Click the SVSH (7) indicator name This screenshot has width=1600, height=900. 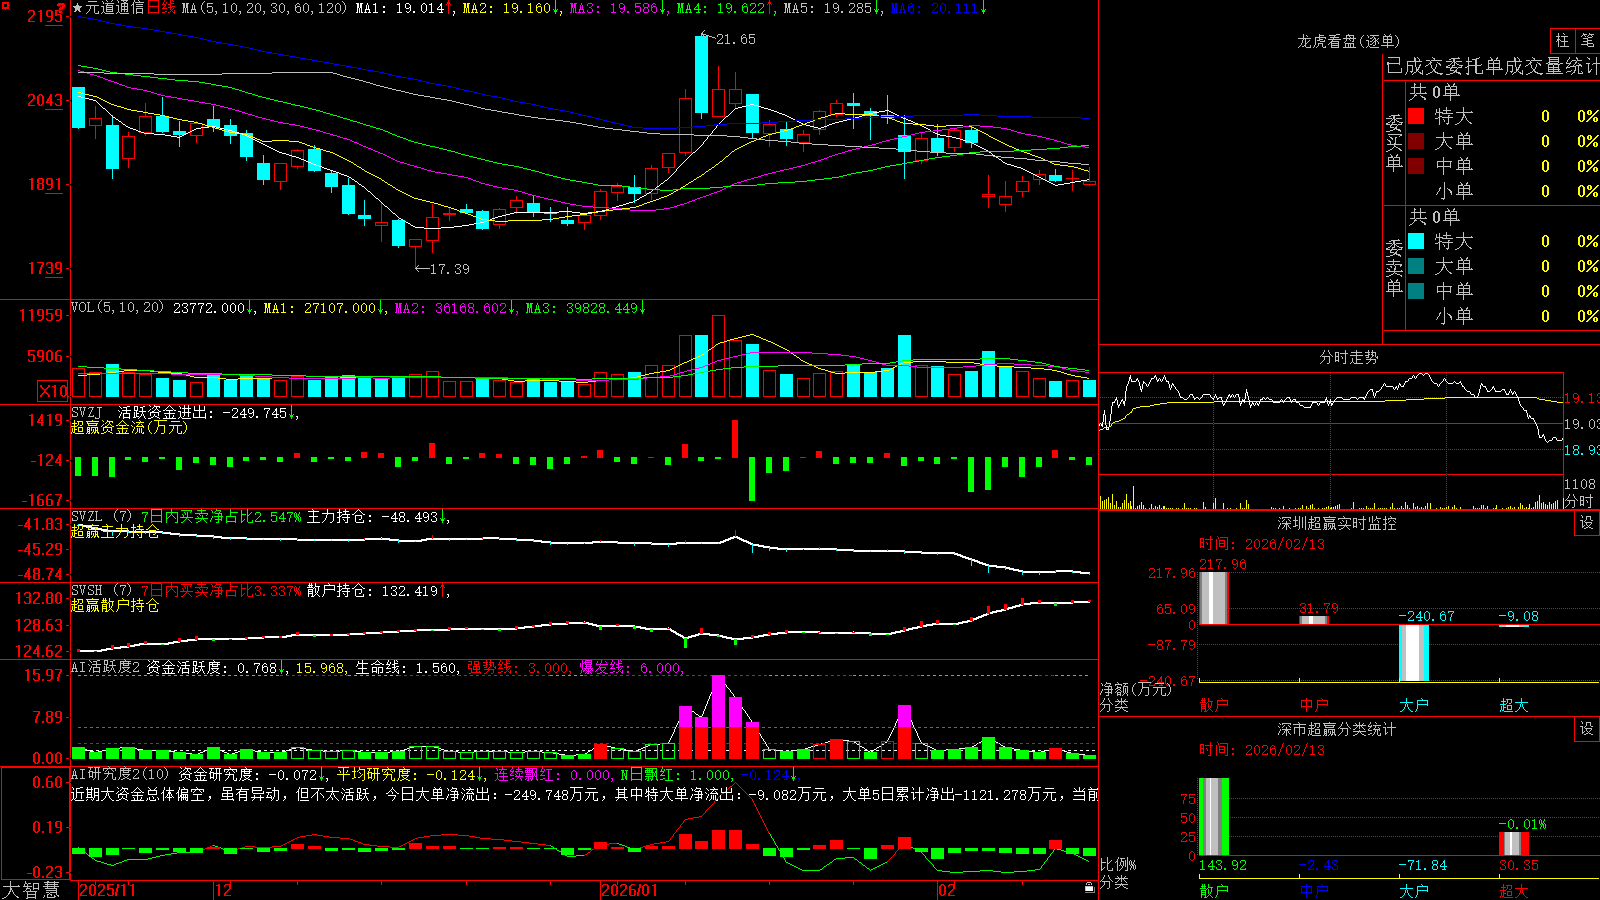click(x=101, y=591)
